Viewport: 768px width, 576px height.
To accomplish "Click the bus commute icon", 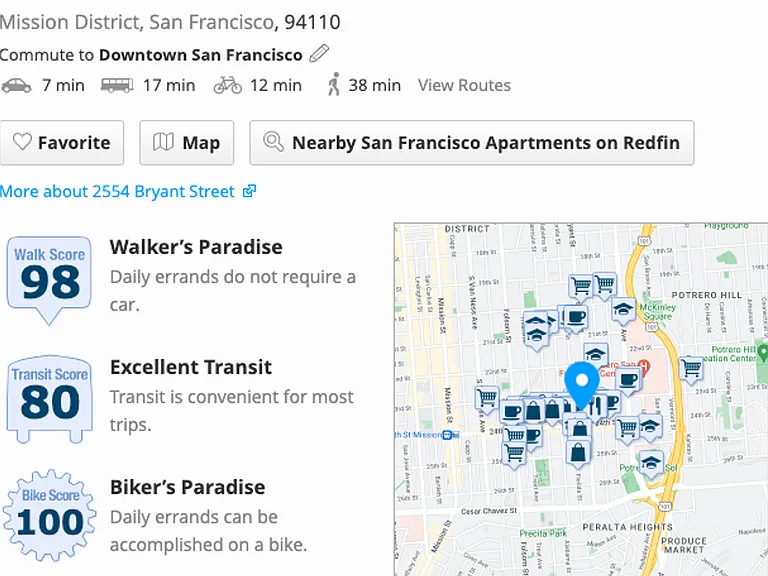I will 117,85.
